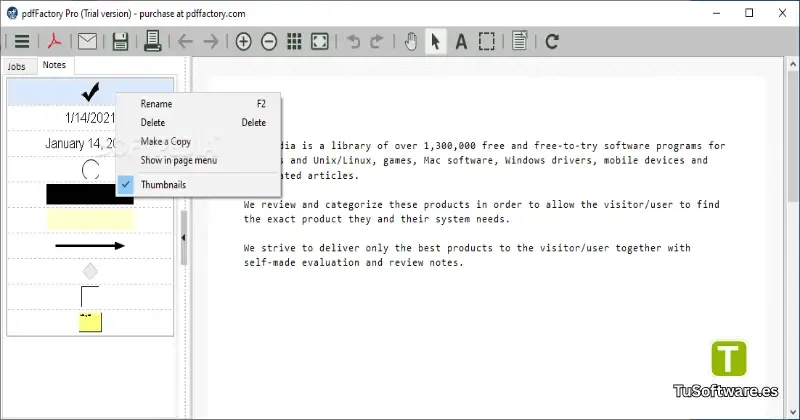Zoom in with the plus circle icon

click(x=243, y=41)
